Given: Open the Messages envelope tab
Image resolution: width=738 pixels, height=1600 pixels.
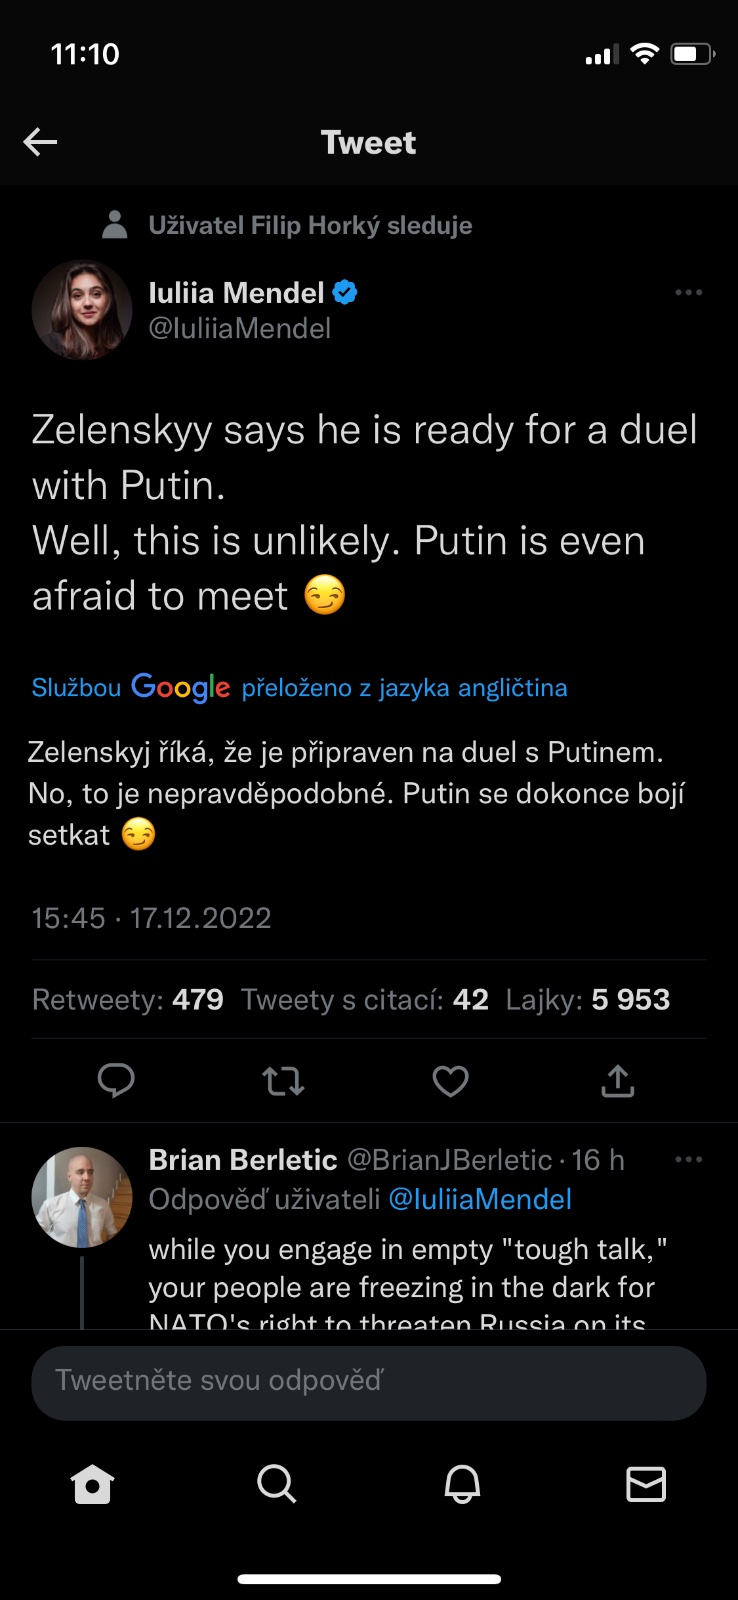Looking at the screenshot, I should [646, 1485].
